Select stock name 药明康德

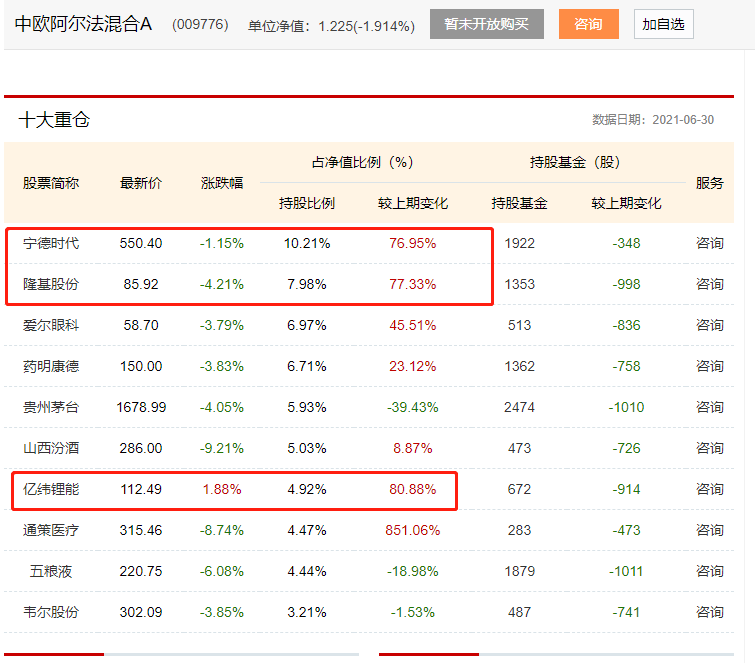51,366
